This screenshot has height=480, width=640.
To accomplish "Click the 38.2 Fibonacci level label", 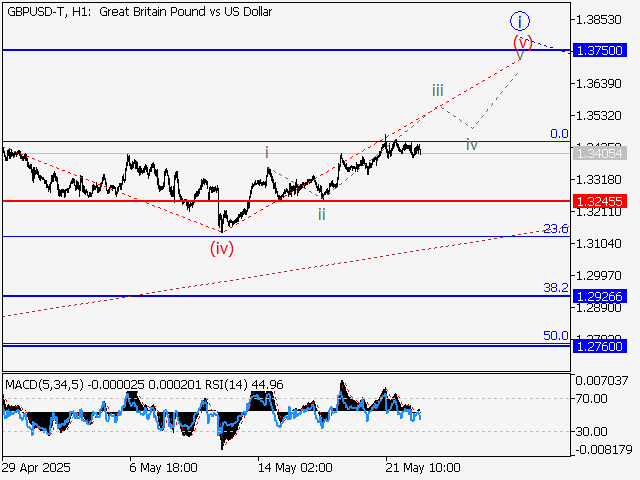I will tap(555, 287).
